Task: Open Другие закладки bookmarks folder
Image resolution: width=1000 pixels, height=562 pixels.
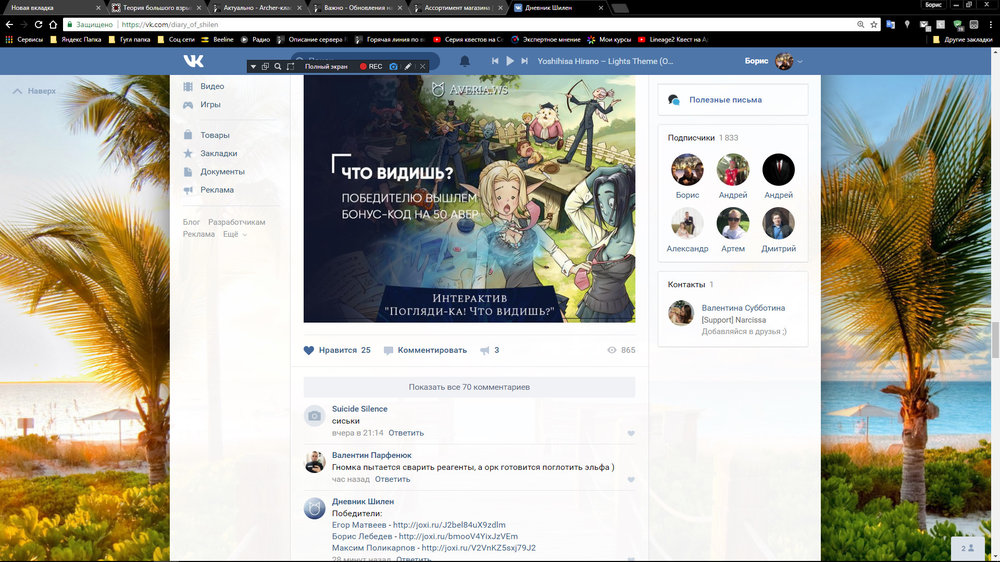Action: point(963,40)
